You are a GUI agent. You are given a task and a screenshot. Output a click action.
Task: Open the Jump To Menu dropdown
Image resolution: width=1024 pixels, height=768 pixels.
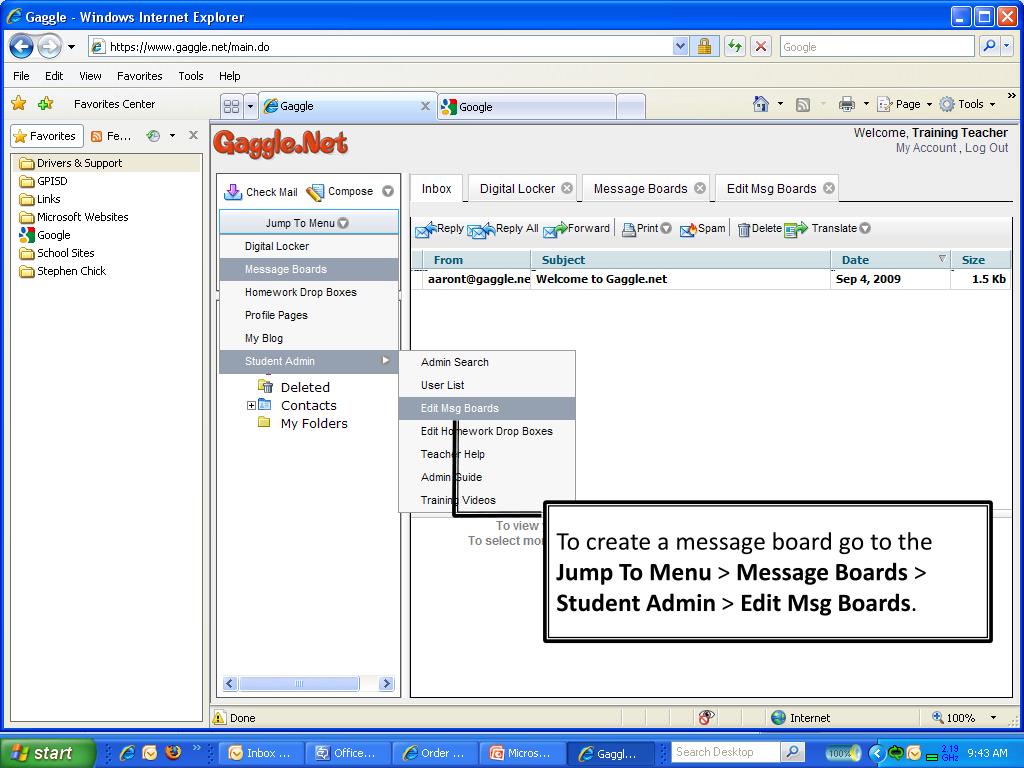click(x=308, y=223)
